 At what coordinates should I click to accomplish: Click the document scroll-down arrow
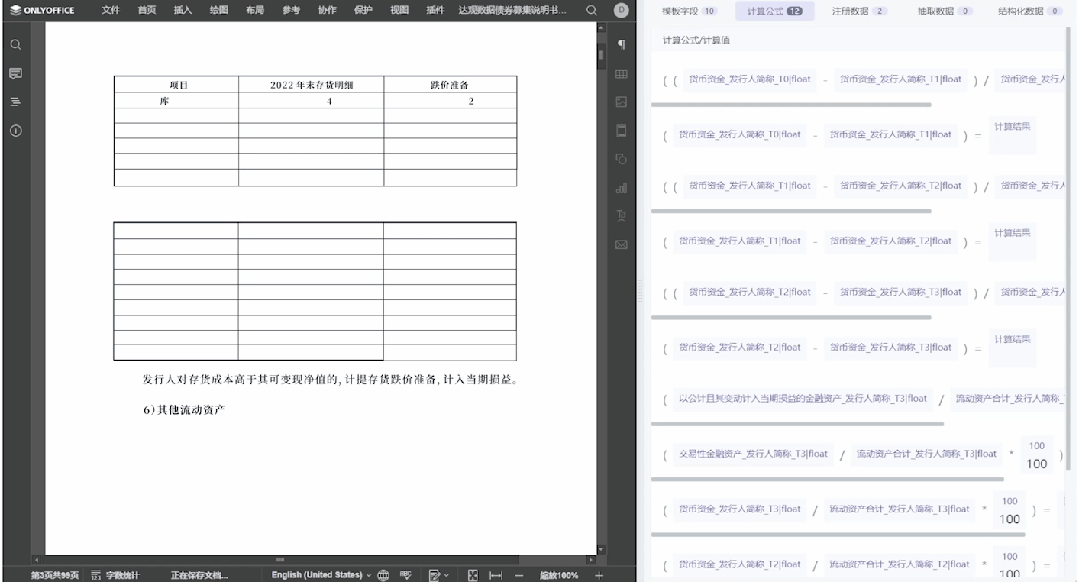[601, 550]
